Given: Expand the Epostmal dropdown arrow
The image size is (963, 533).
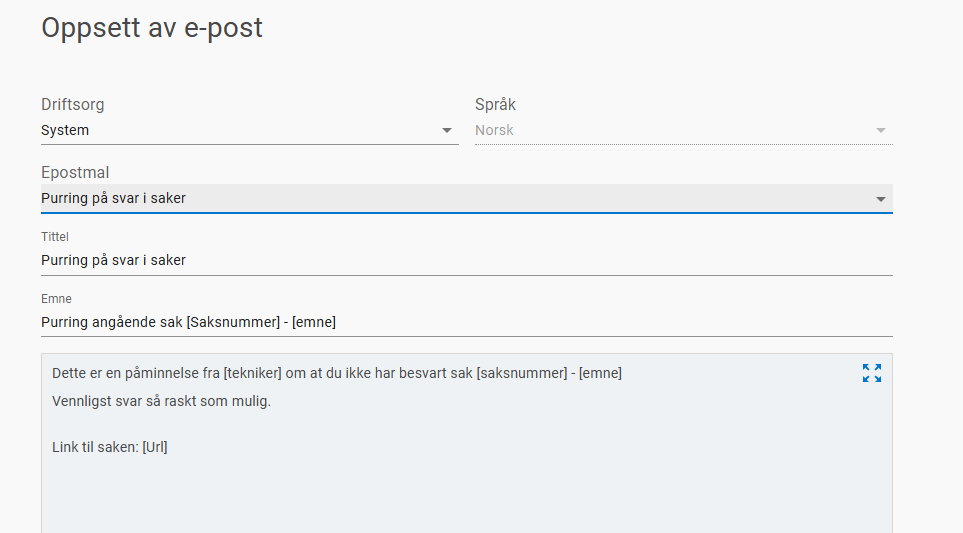Looking at the screenshot, I should pos(880,199).
